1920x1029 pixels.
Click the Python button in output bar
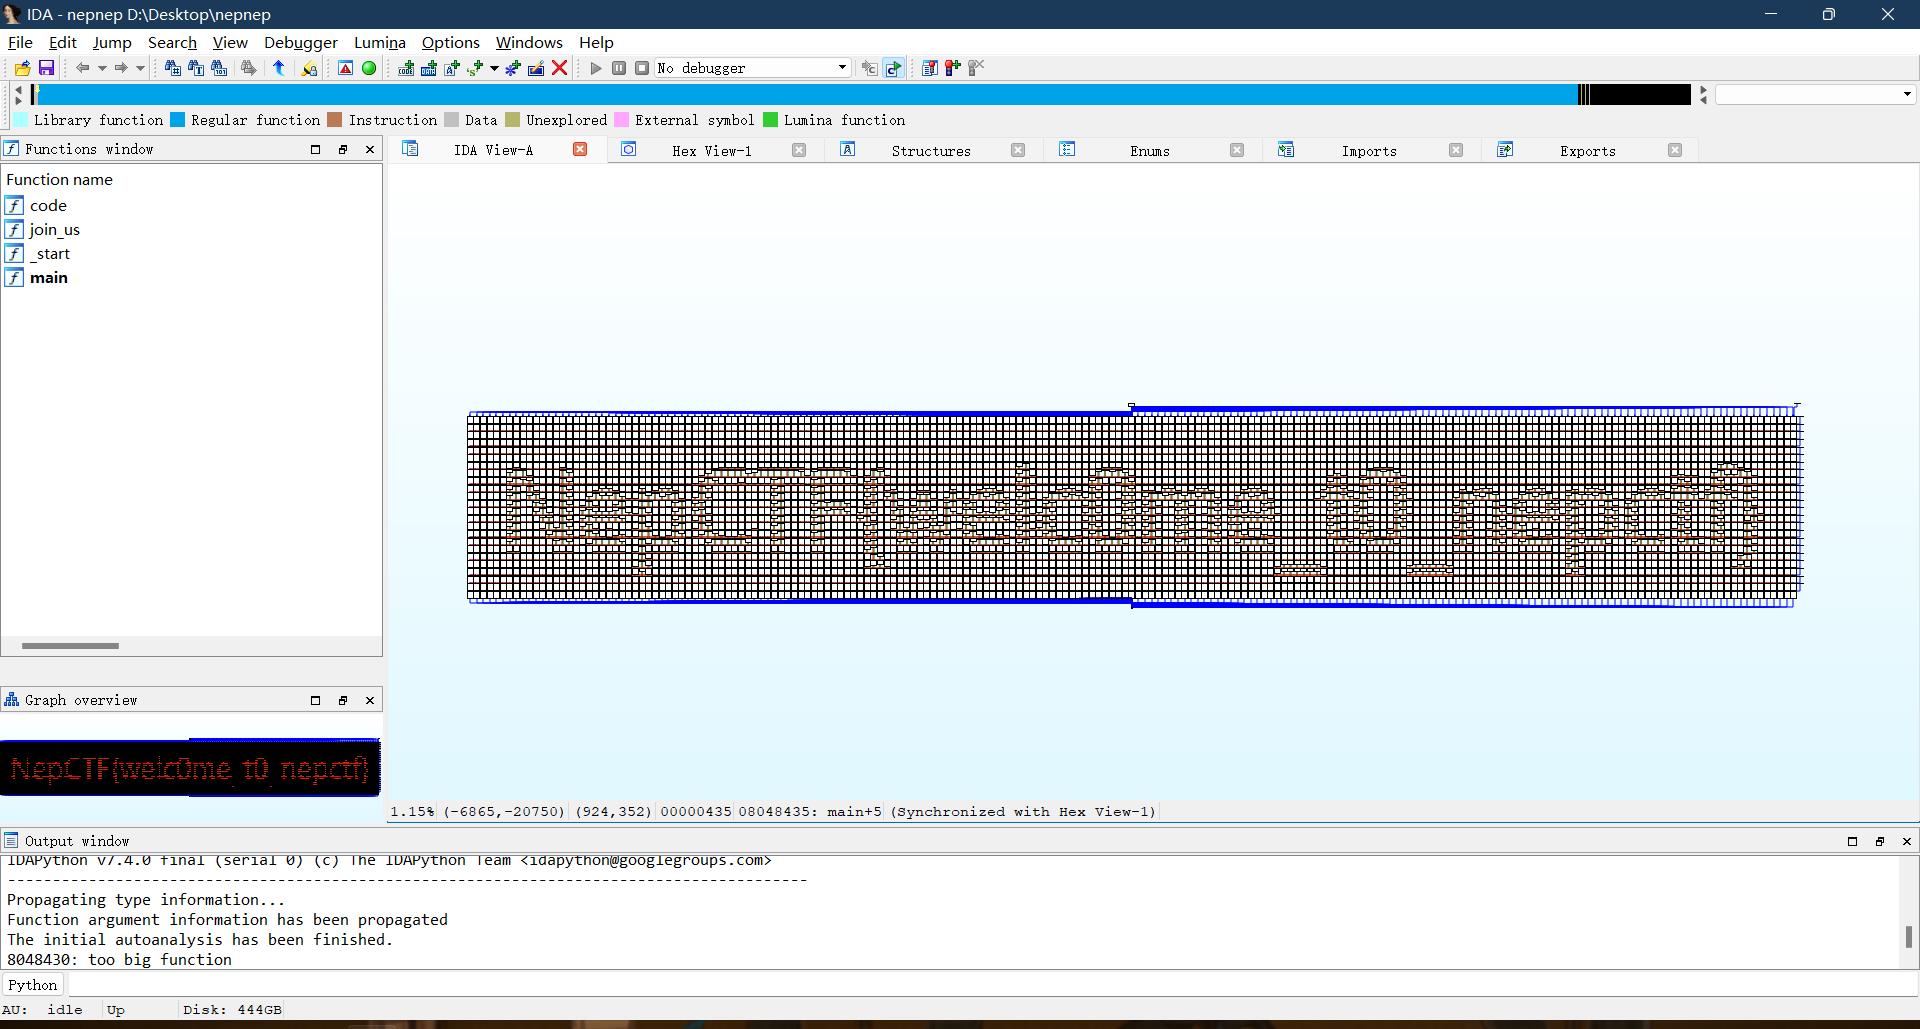(33, 985)
